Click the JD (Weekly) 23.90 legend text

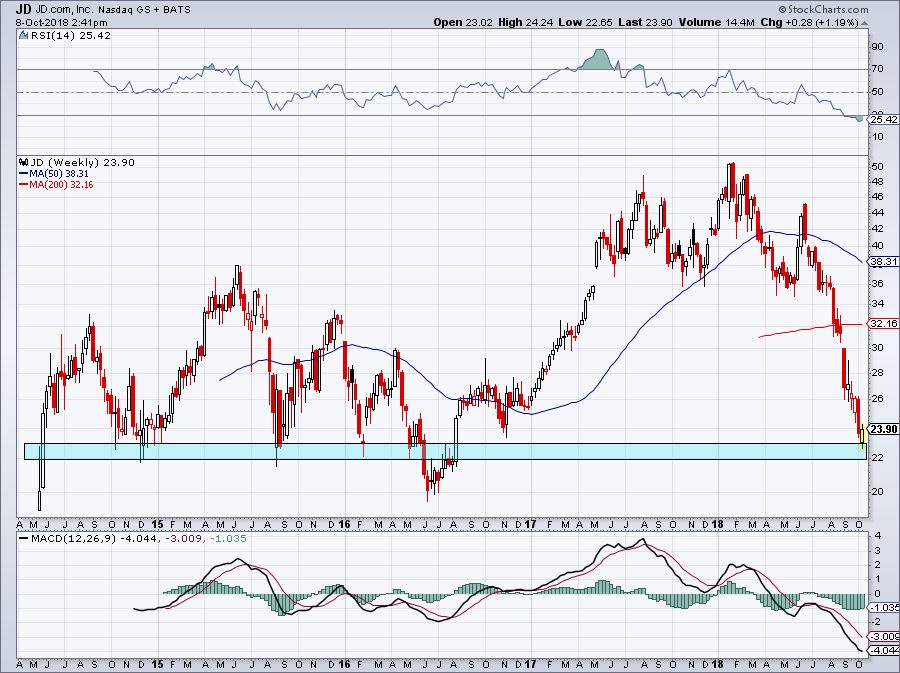pos(82,162)
